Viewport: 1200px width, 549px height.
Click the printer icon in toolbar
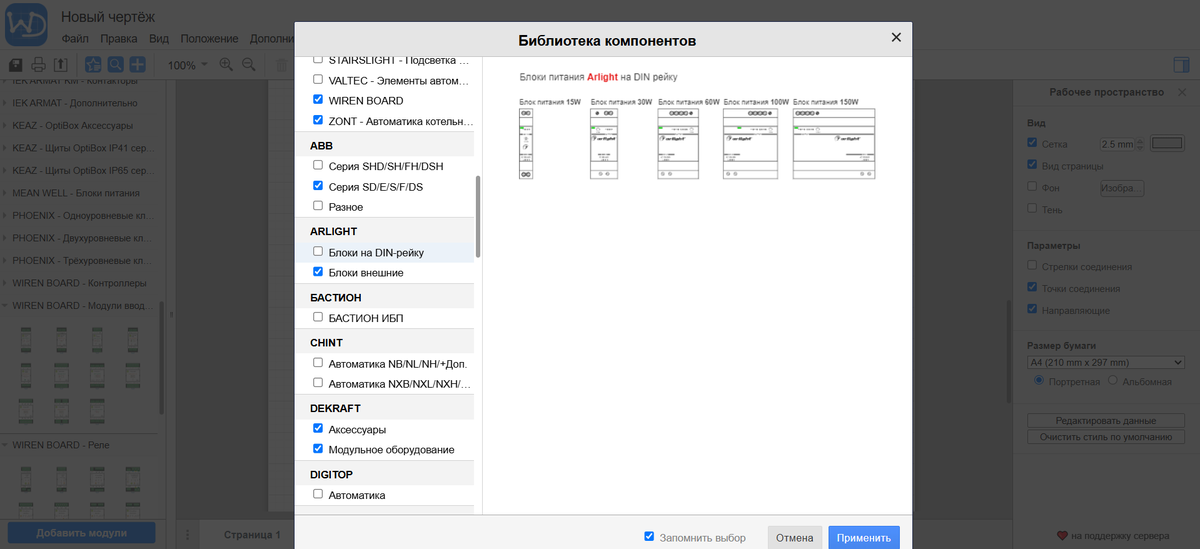coord(38,65)
